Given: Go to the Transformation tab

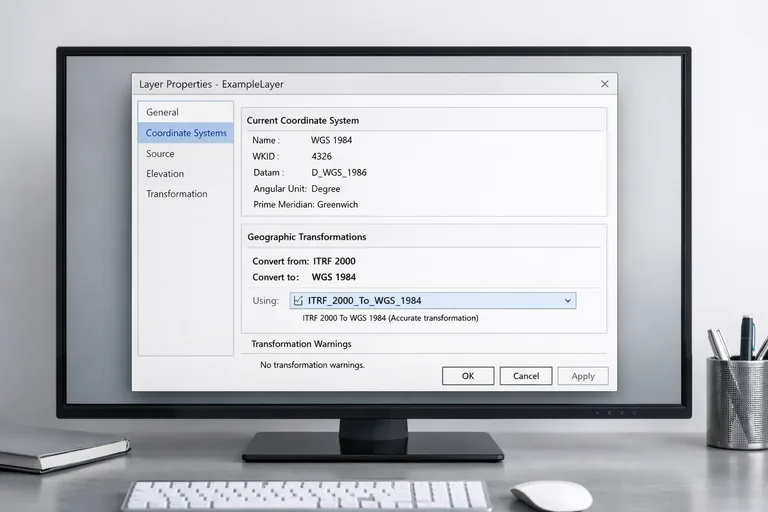Looking at the screenshot, I should tap(186, 194).
